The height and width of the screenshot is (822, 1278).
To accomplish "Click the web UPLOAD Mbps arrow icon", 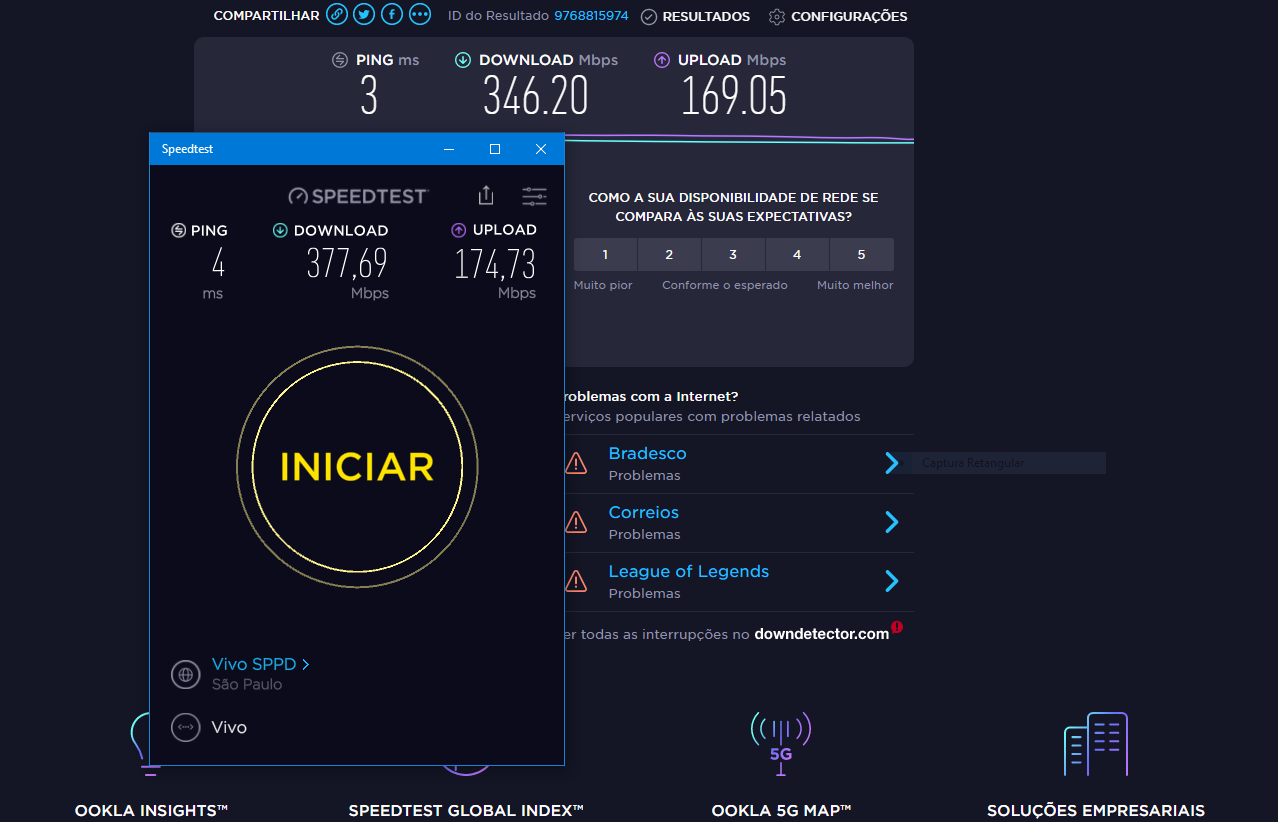I will pyautogui.click(x=662, y=60).
